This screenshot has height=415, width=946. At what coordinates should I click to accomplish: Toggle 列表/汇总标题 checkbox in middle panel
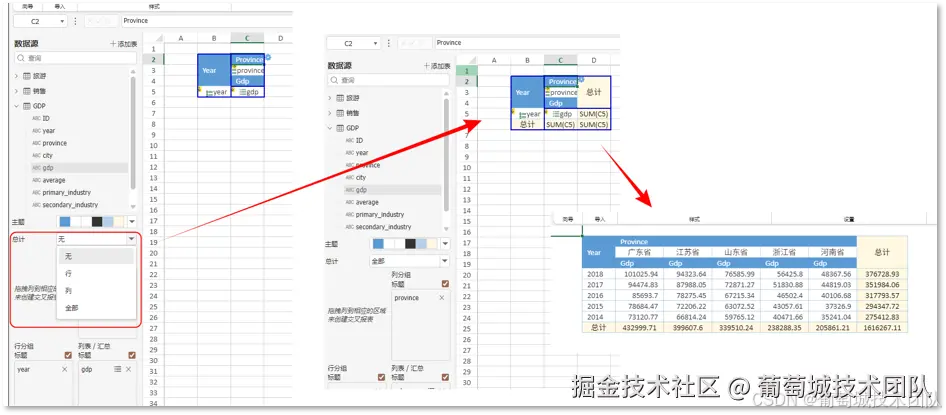click(x=445, y=377)
